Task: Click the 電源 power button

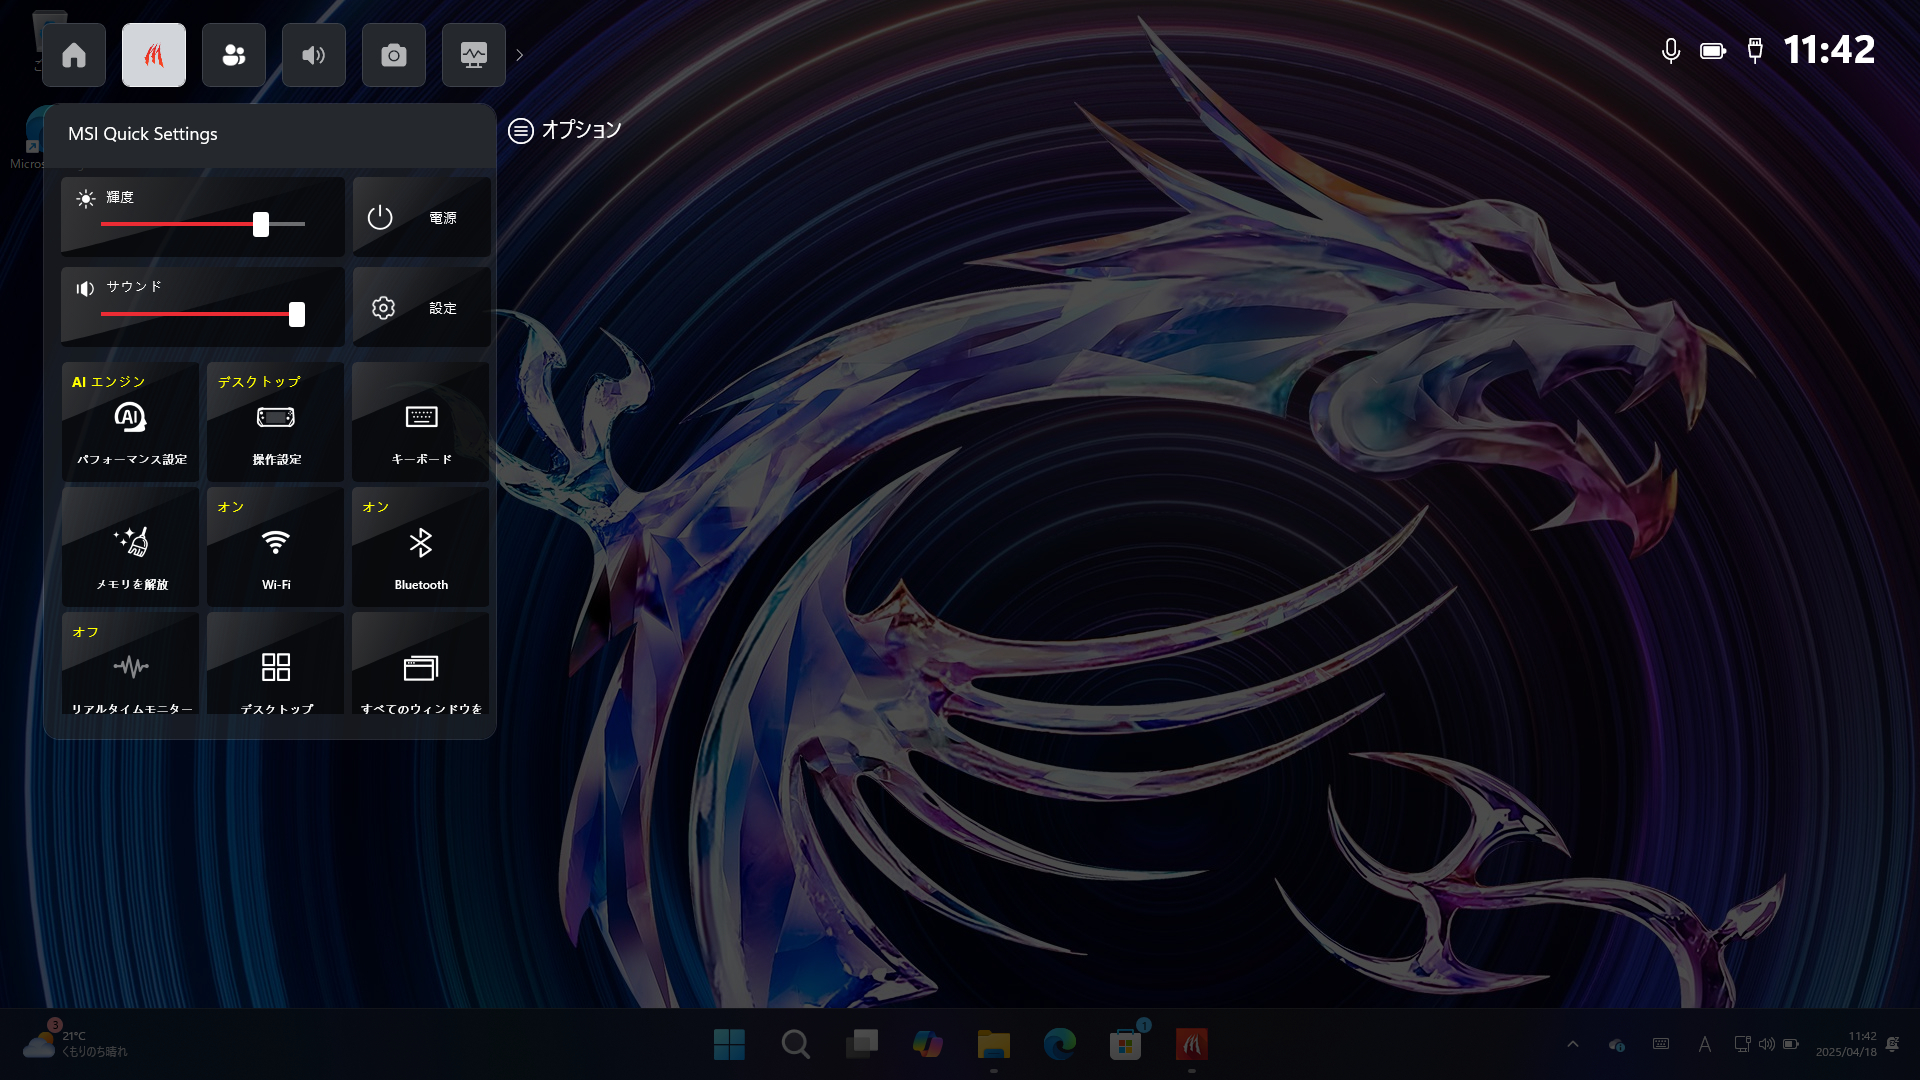Action: (x=421, y=217)
